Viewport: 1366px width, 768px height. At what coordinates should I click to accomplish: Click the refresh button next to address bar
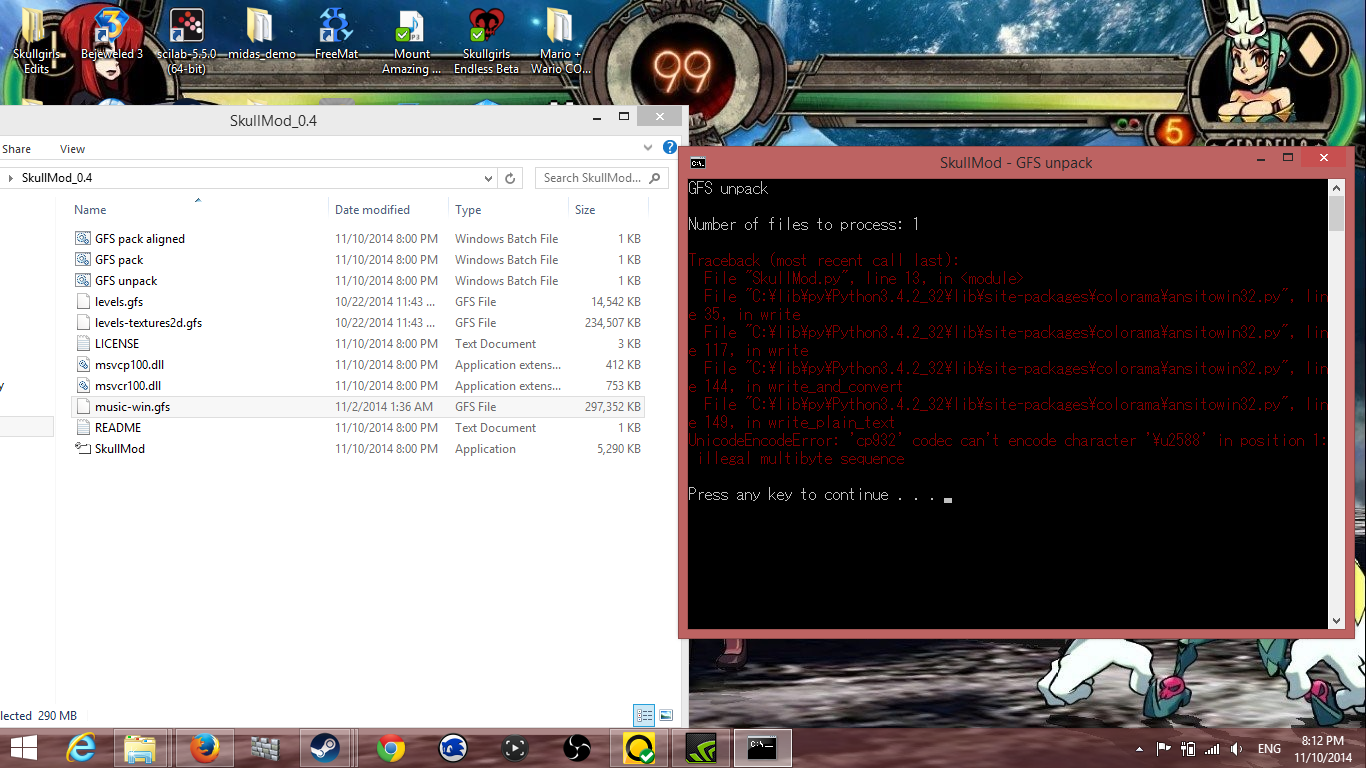tap(510, 178)
